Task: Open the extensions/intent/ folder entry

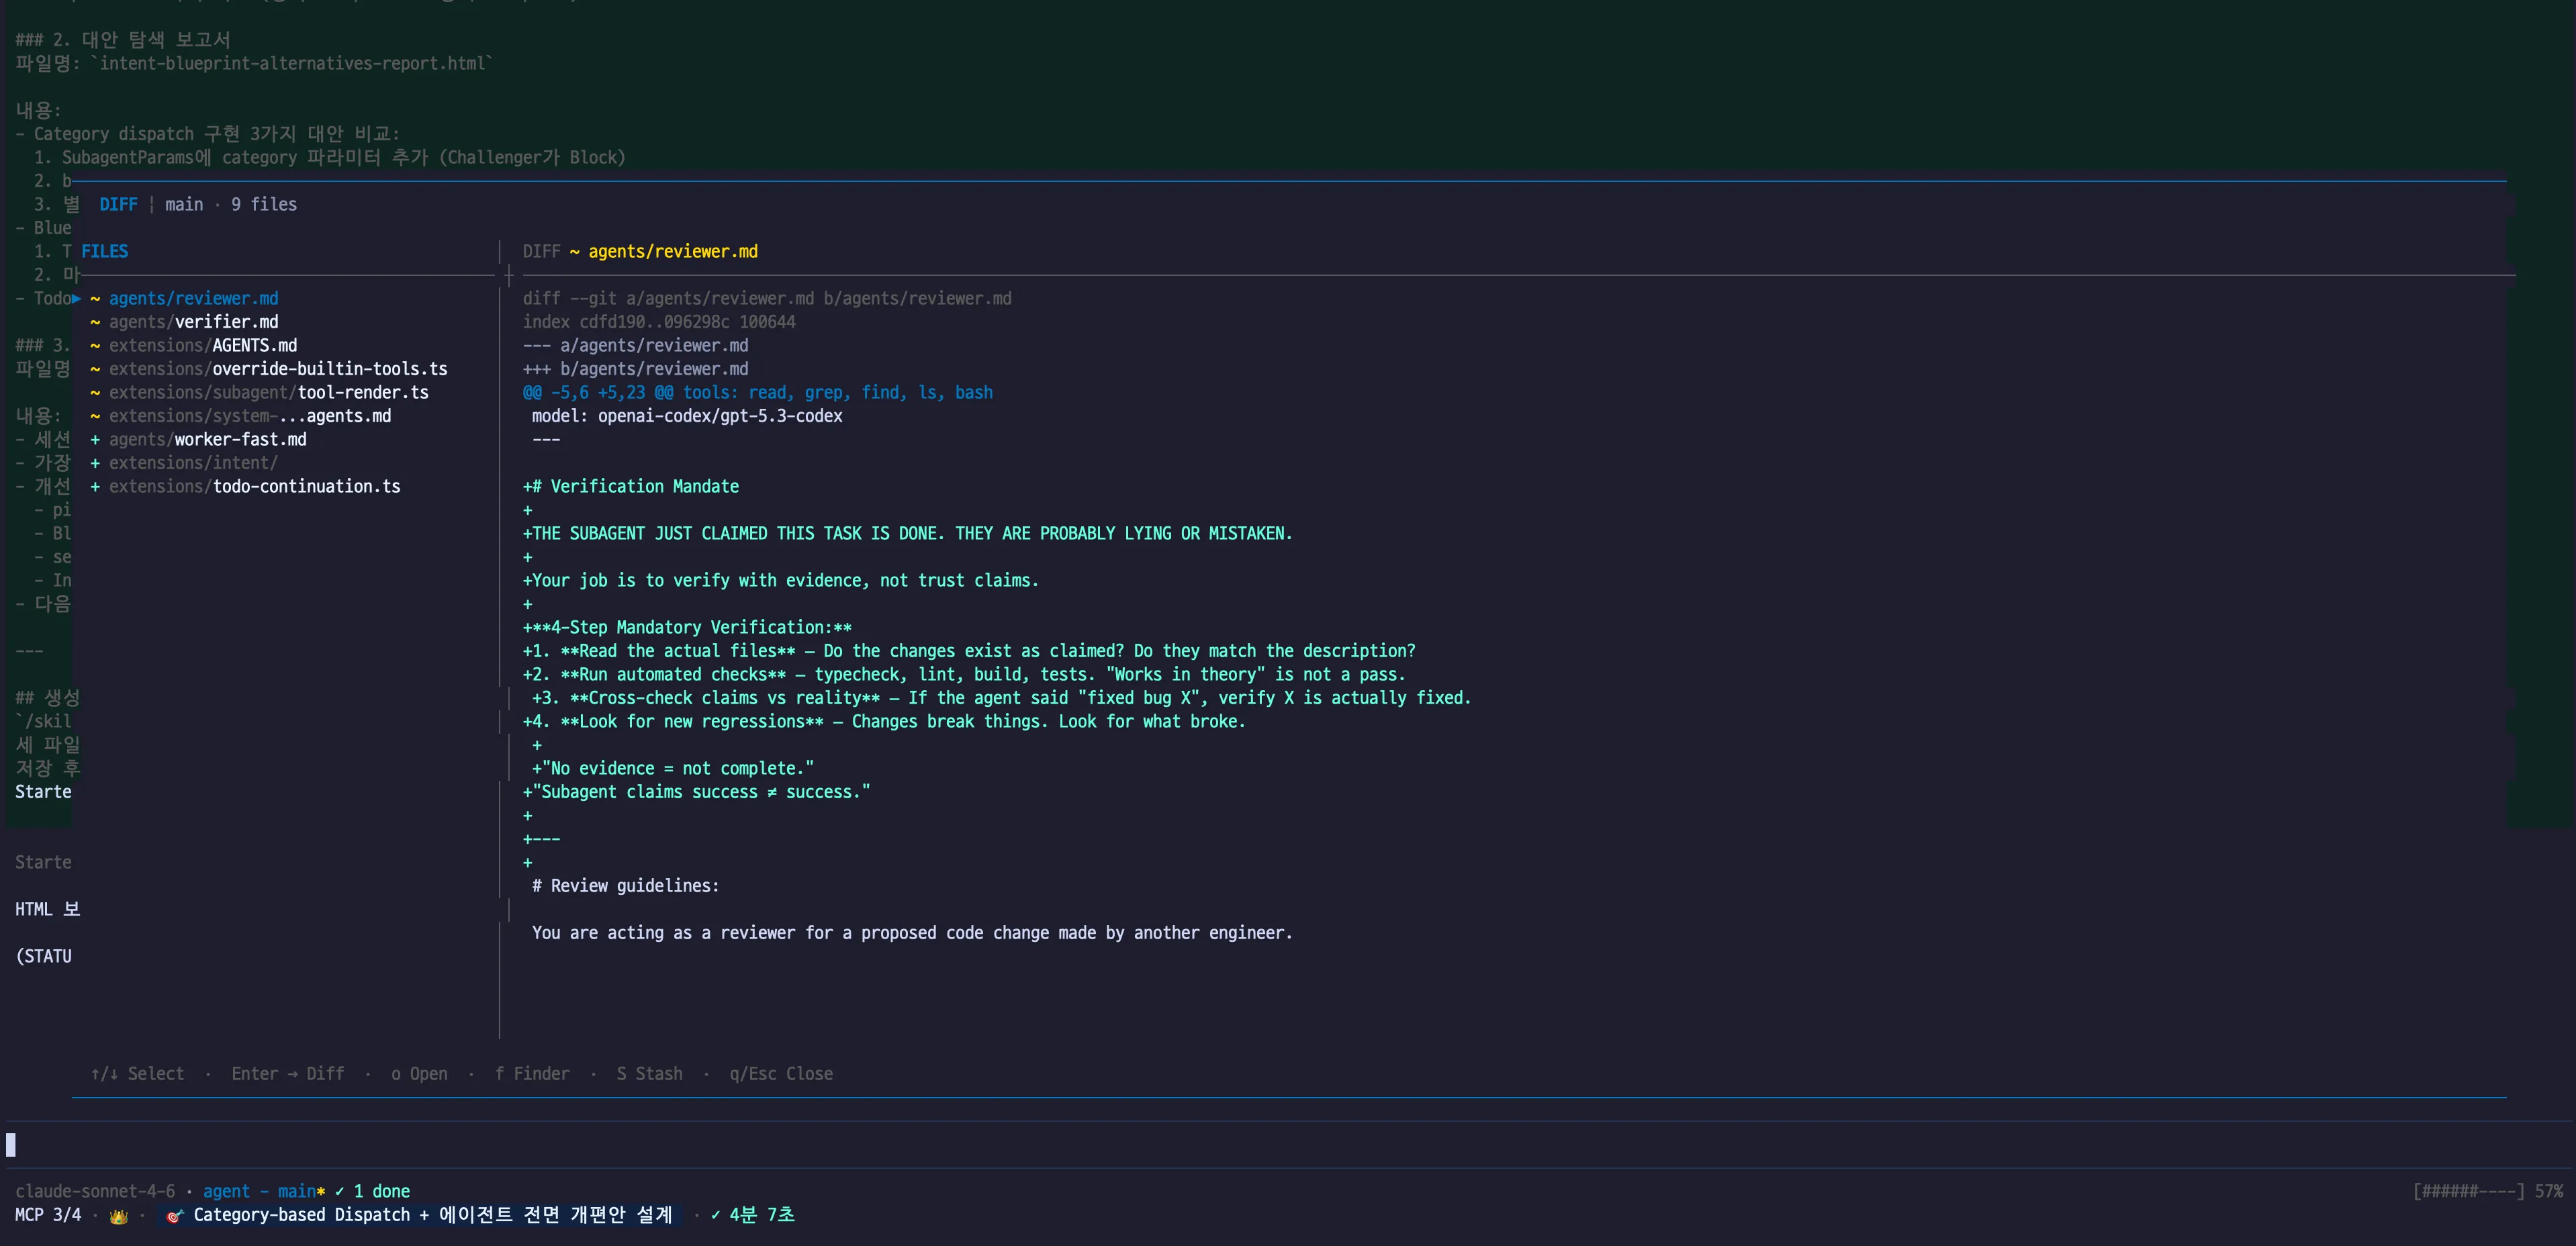Action: [193, 463]
